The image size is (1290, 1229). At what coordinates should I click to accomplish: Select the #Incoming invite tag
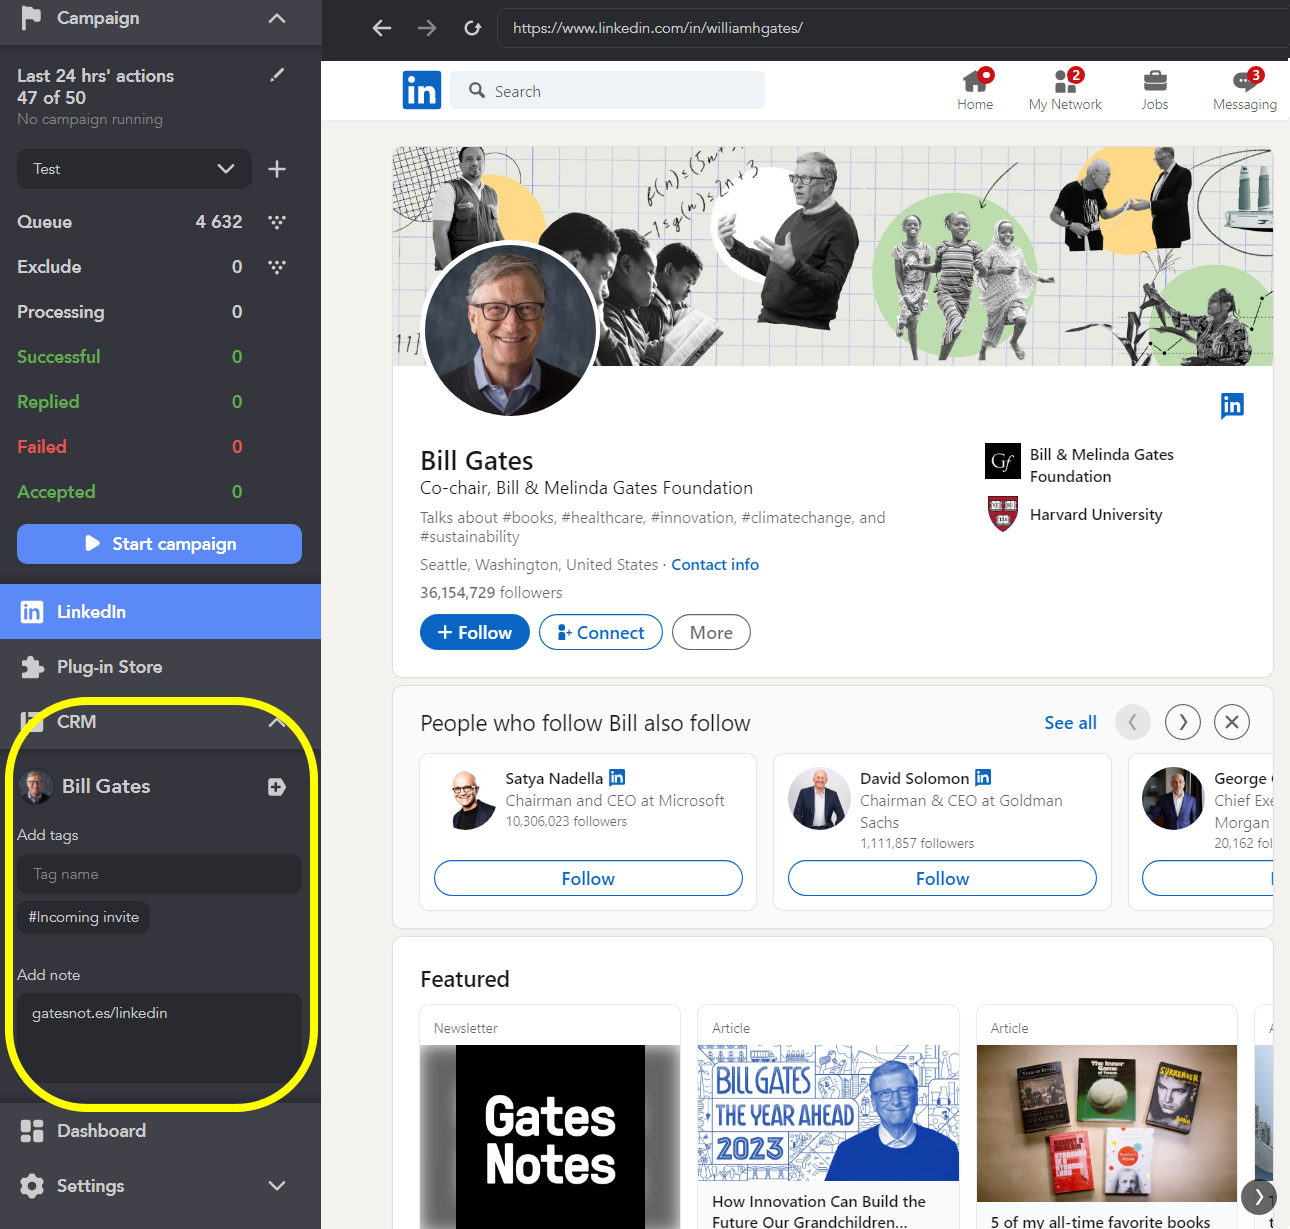(84, 917)
